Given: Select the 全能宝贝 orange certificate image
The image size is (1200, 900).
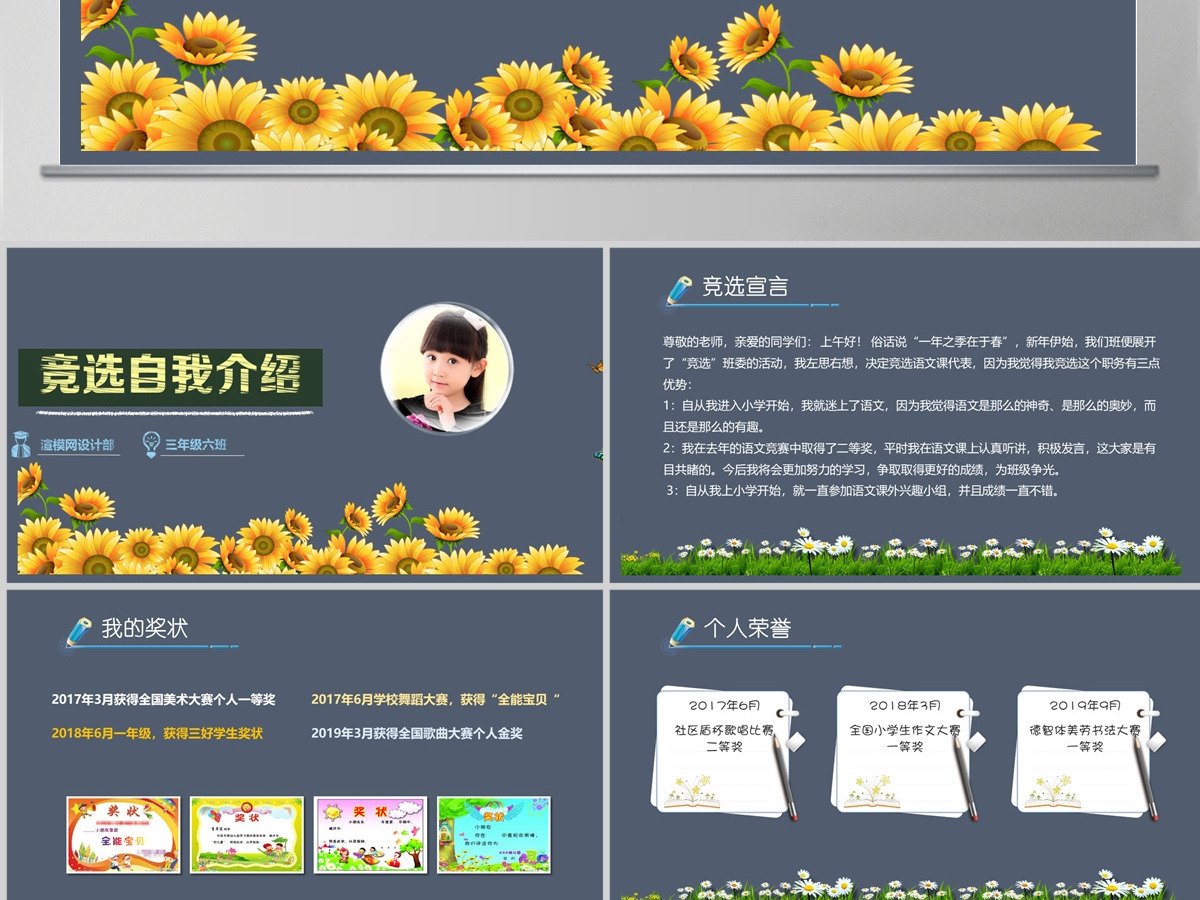Looking at the screenshot, I should click(123, 834).
